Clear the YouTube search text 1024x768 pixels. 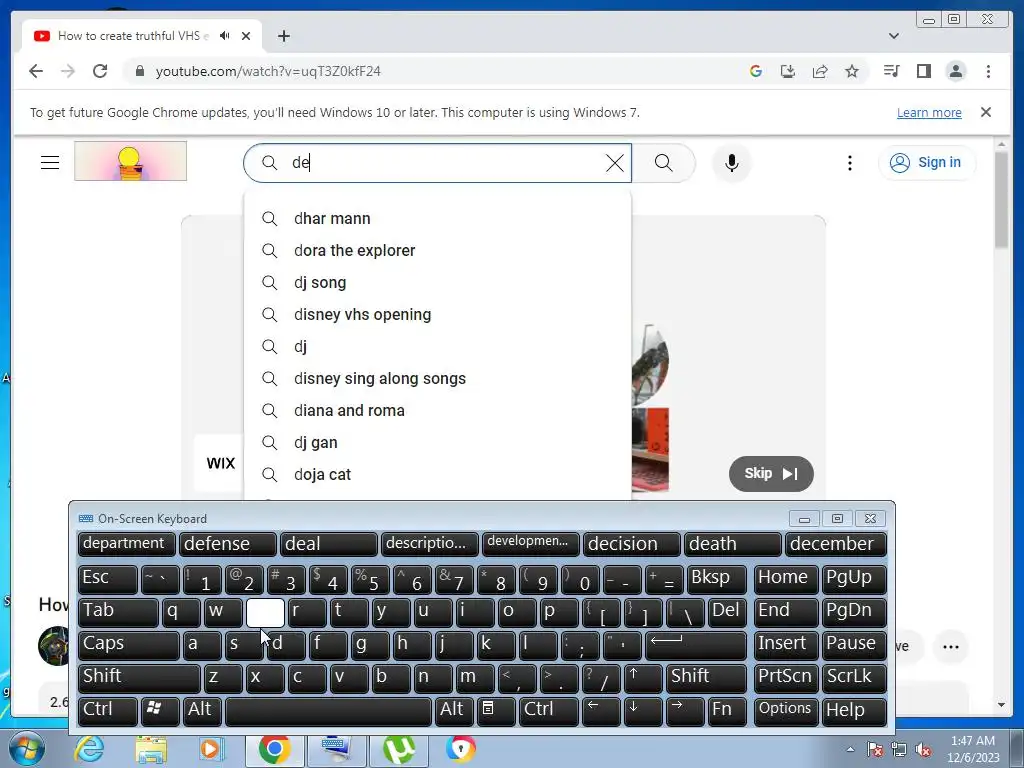coord(615,163)
